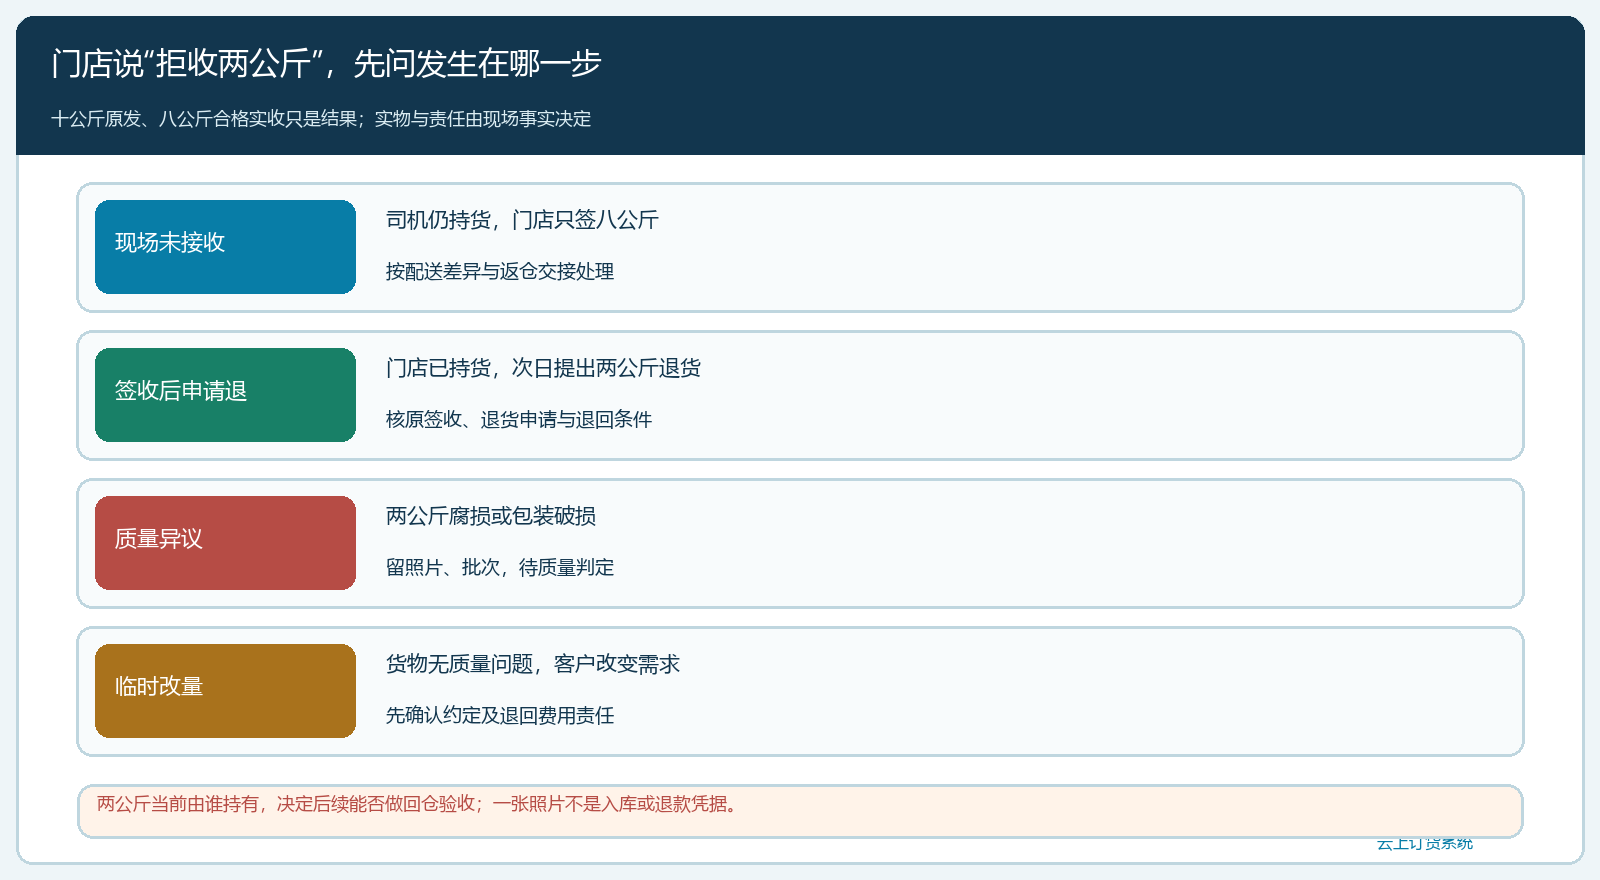1600x880 pixels.
Task: Click the red 质量异议 label
Action: (225, 543)
